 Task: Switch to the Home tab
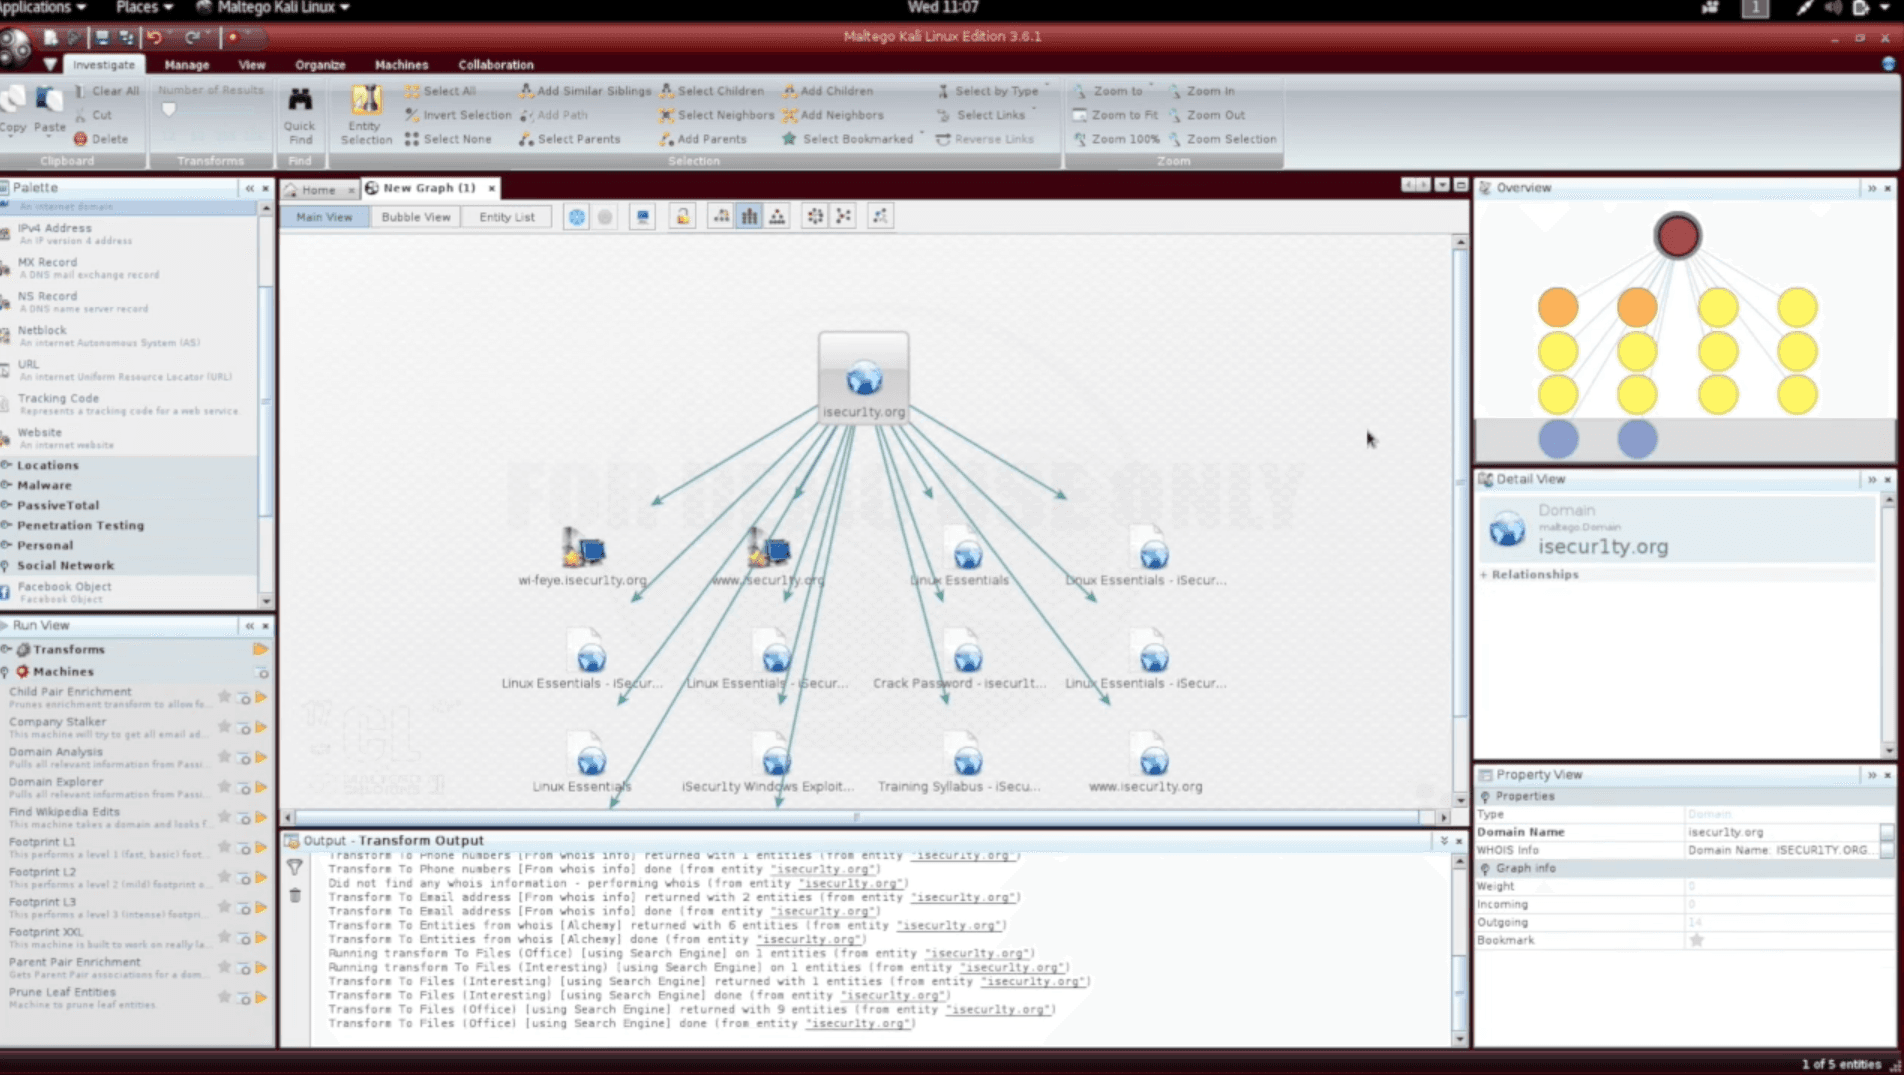point(318,189)
